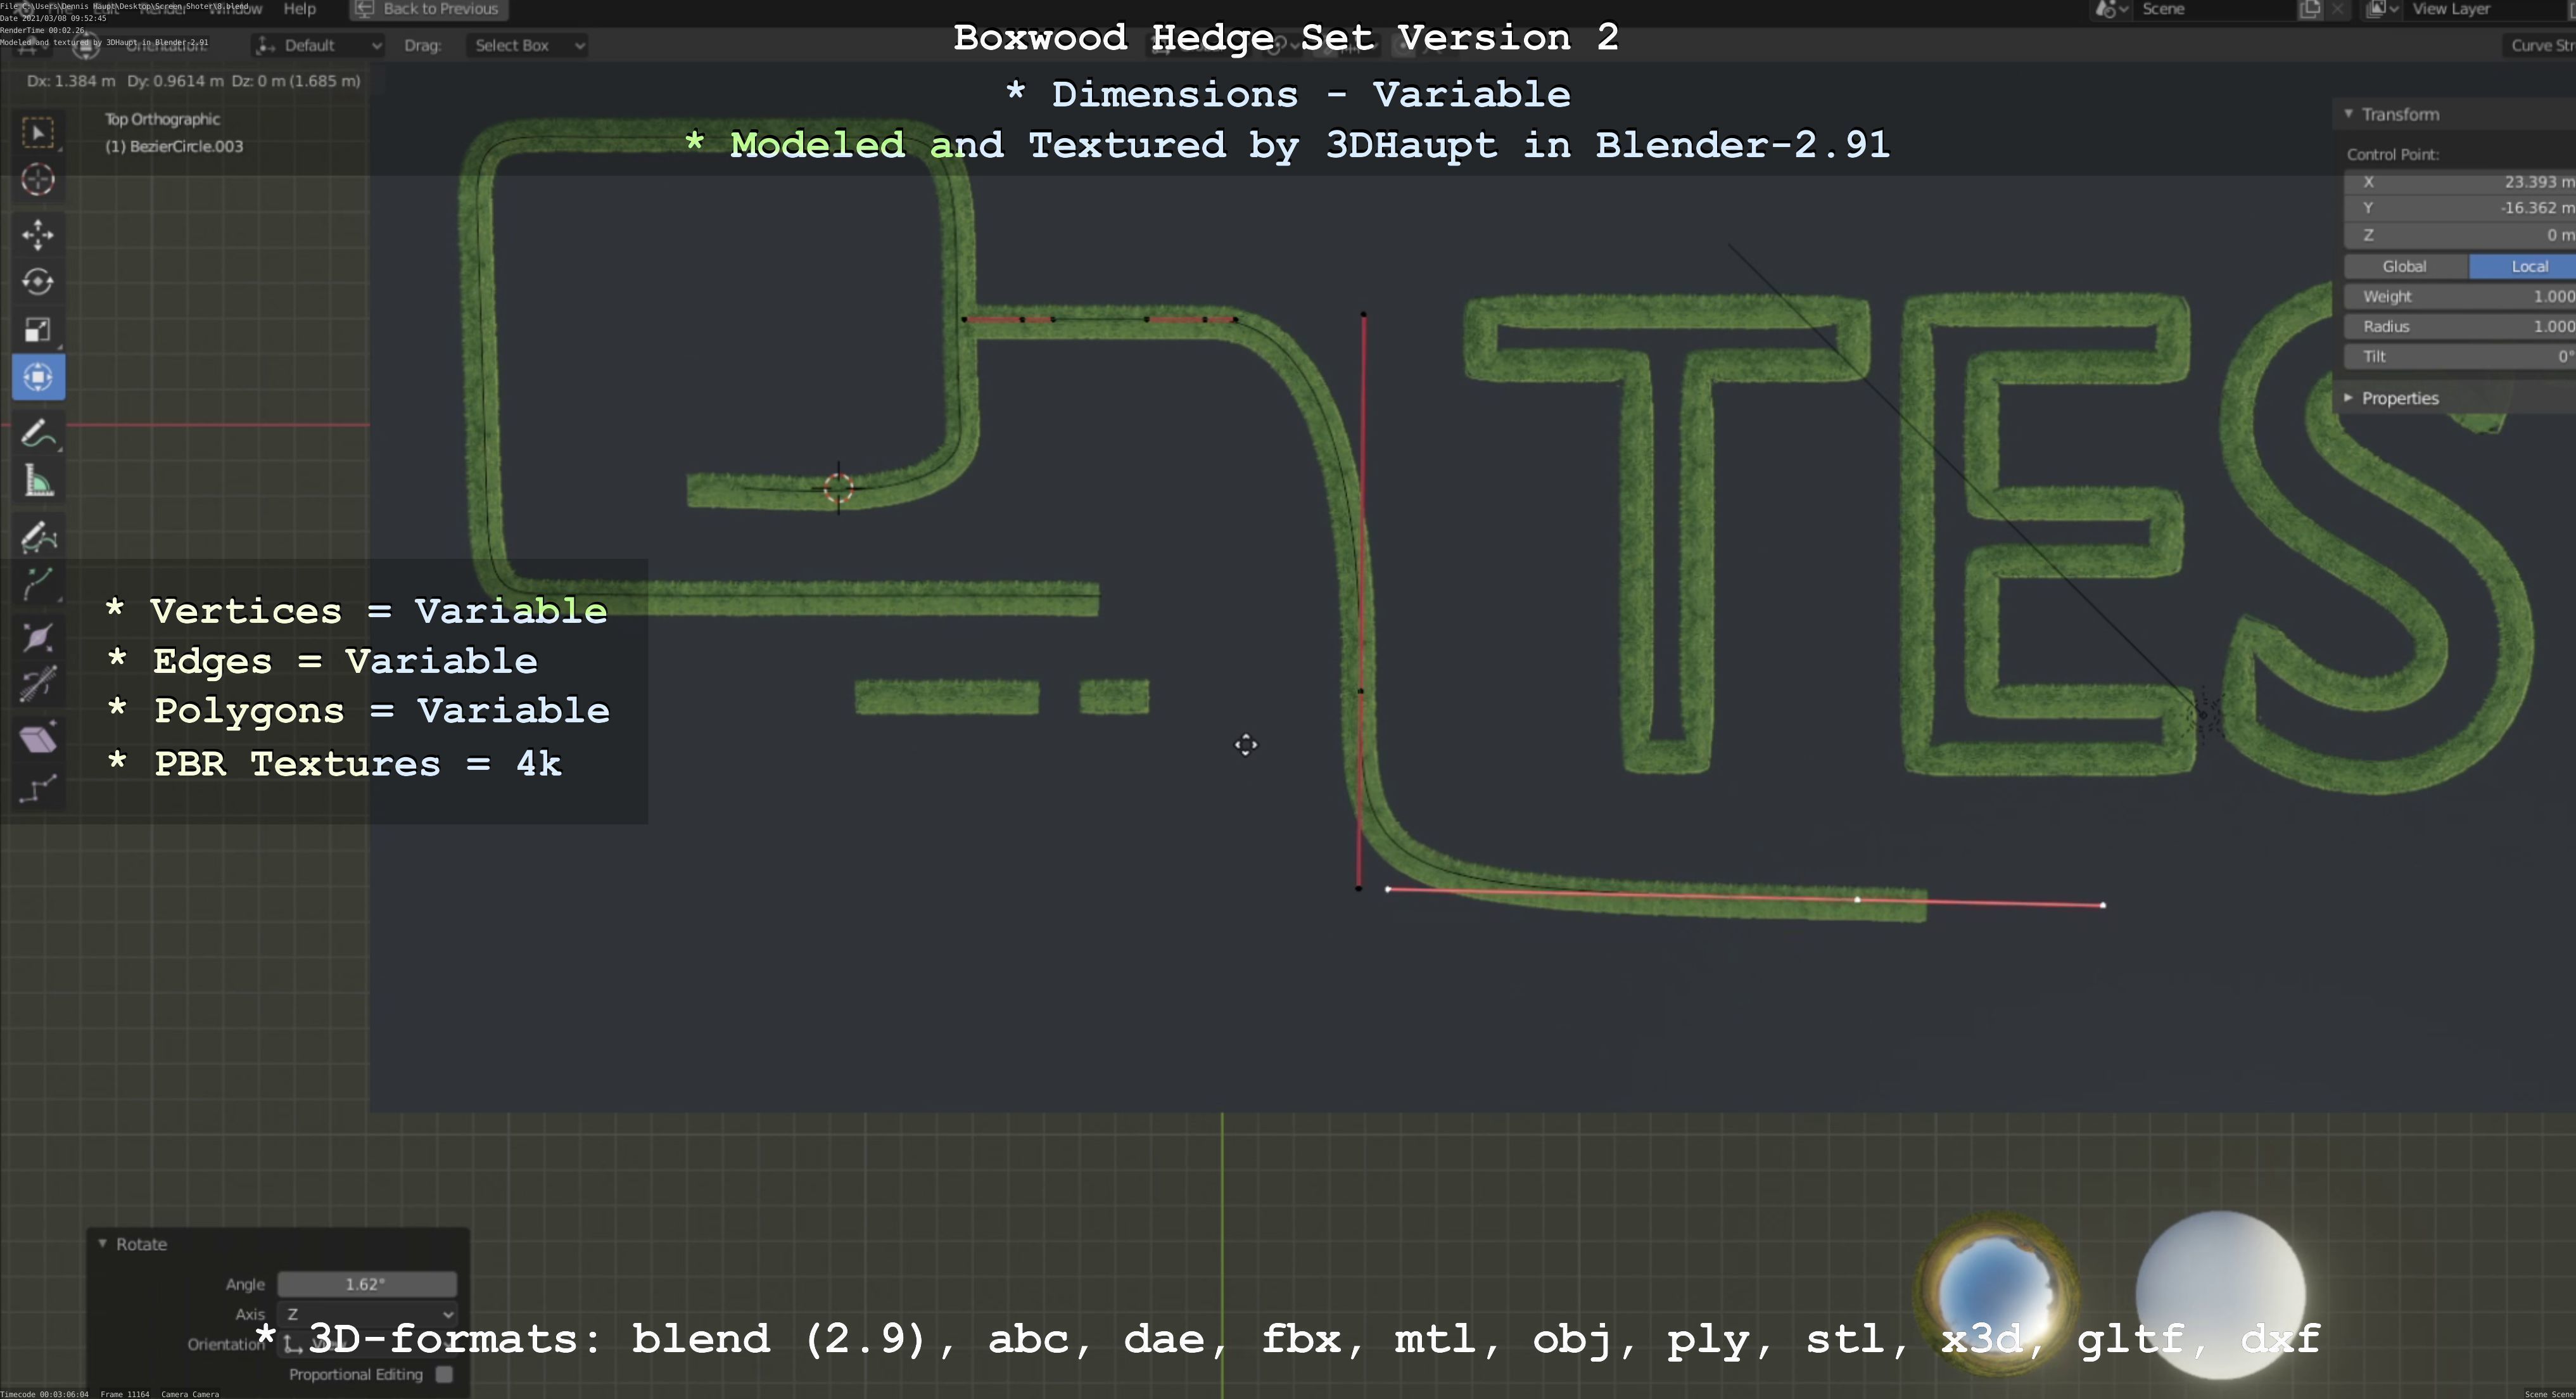Open the Help menu
Screen dimensions: 2576x1399
[299, 9]
